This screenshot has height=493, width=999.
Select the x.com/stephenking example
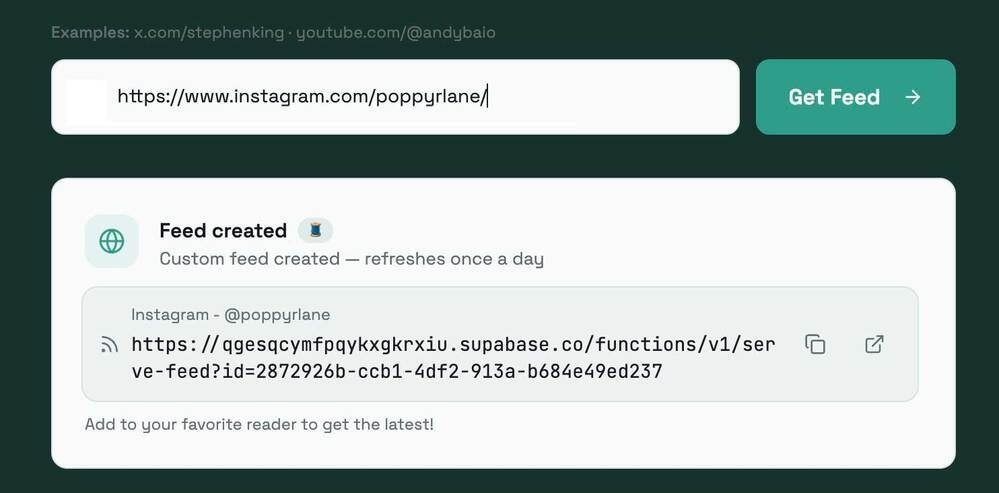coord(210,33)
